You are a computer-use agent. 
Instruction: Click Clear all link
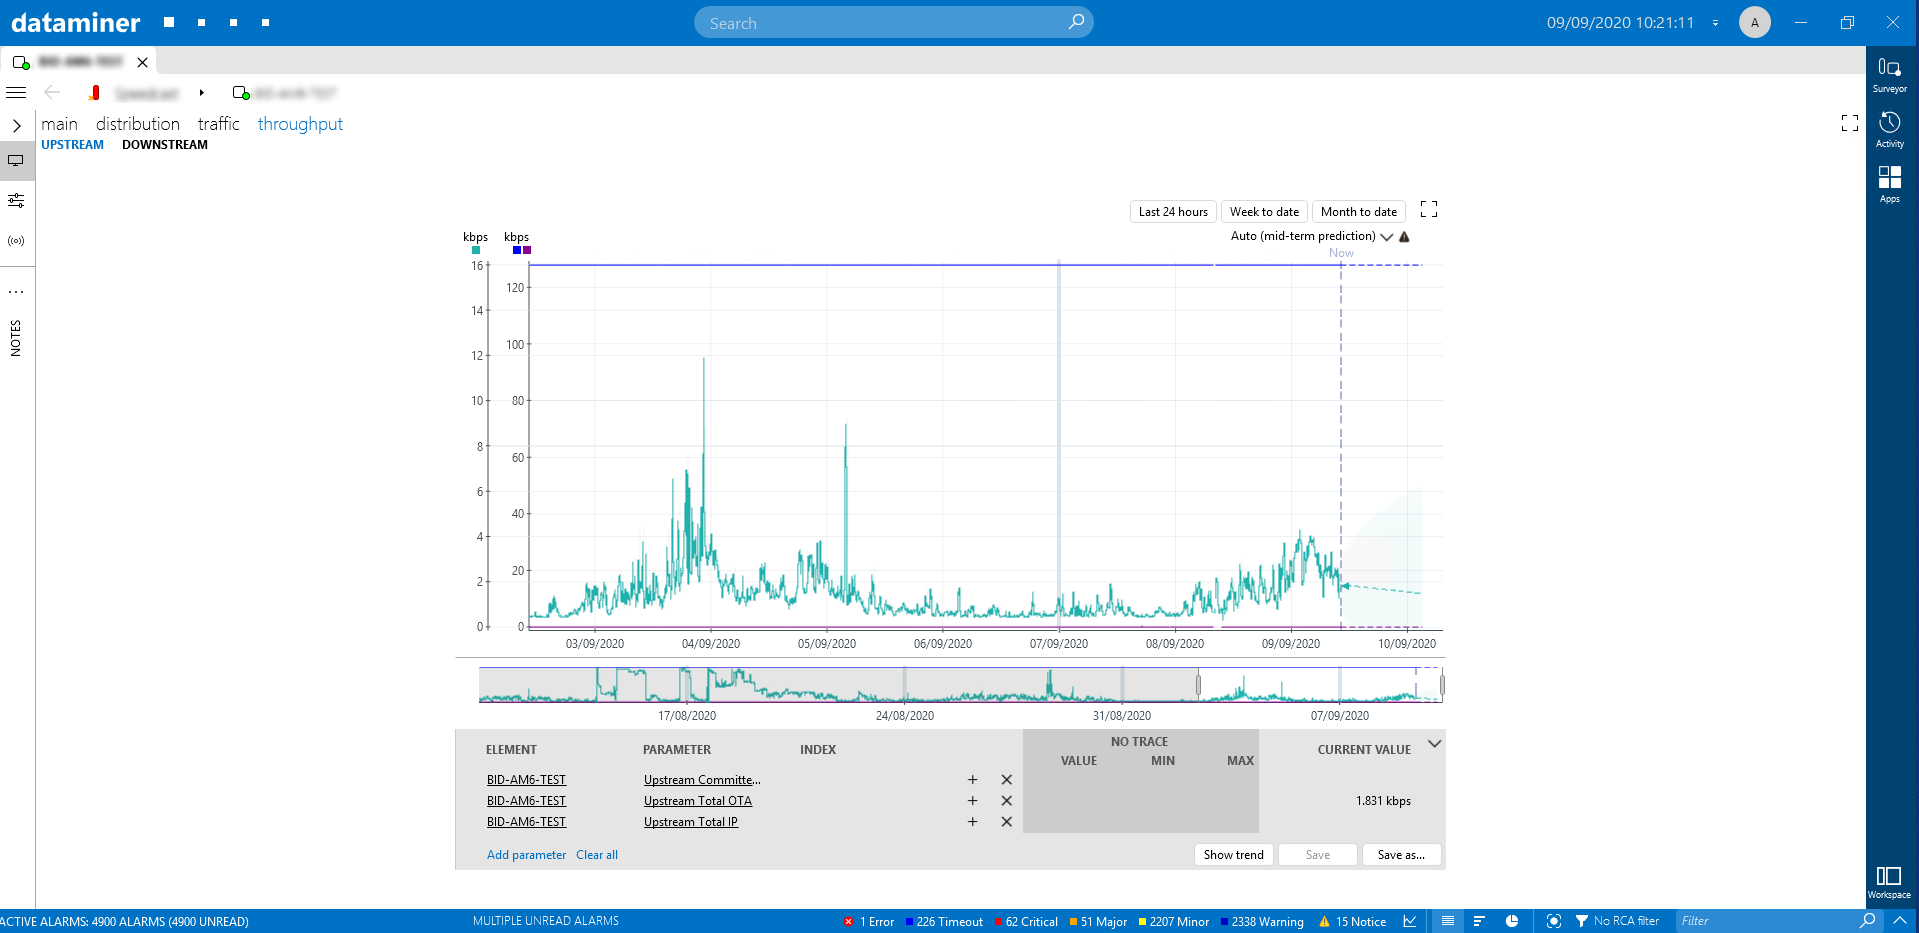point(597,855)
